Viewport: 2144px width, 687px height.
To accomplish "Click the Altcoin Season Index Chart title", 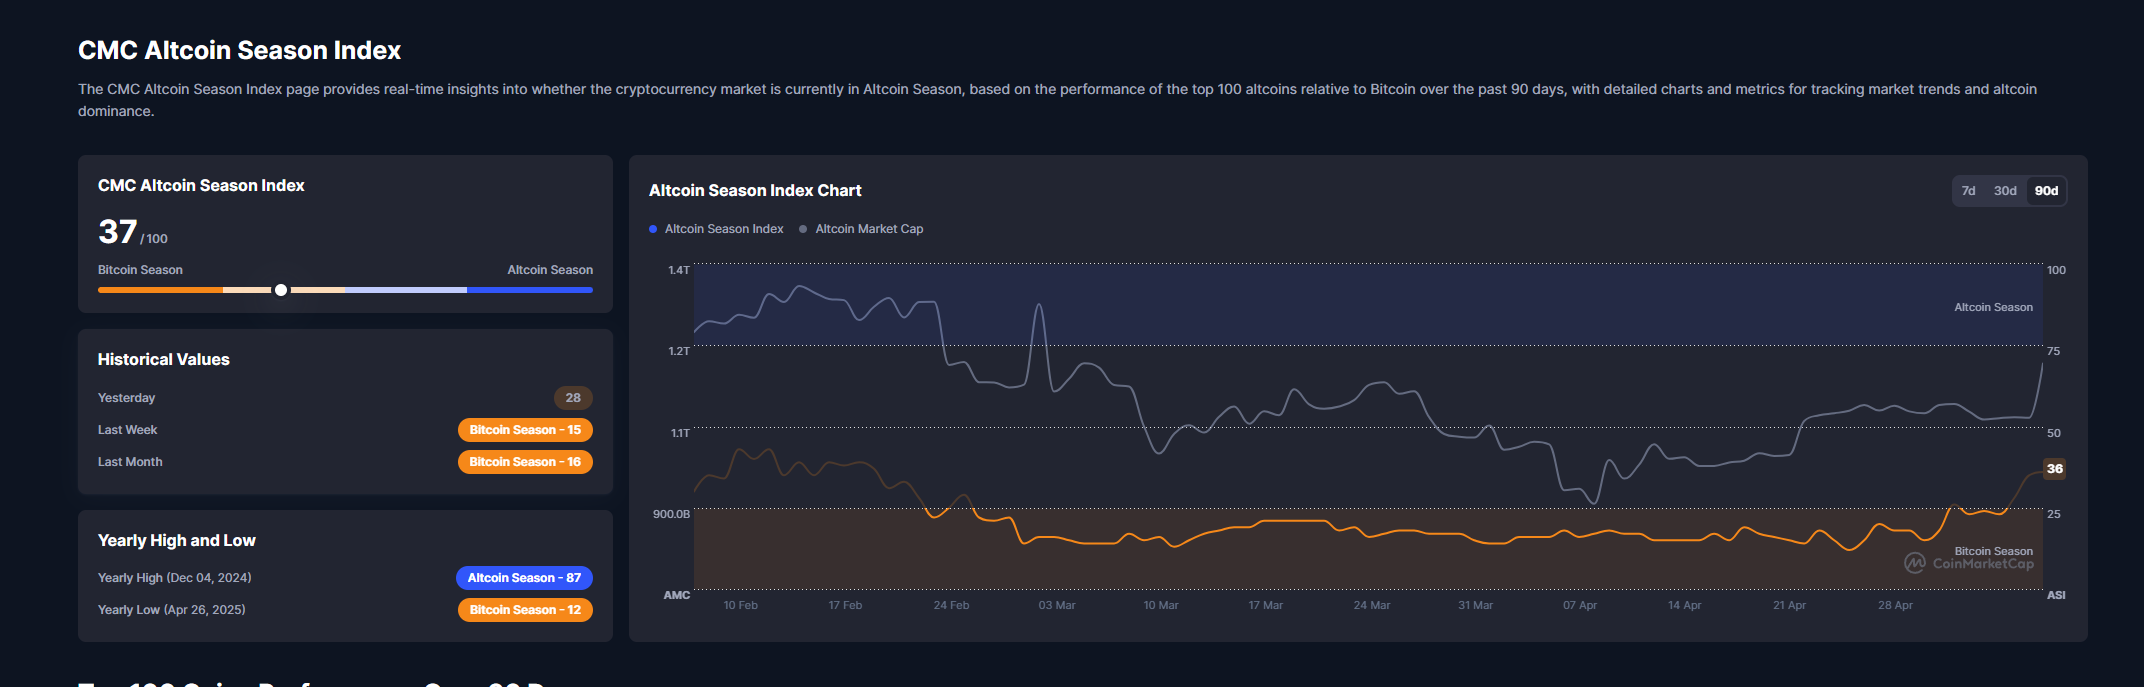I will point(755,191).
